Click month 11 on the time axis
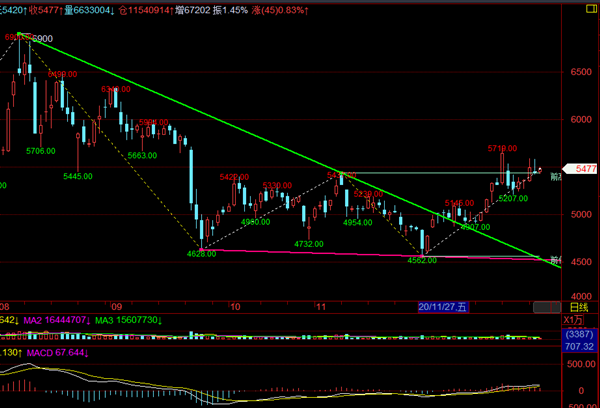 pyautogui.click(x=321, y=307)
